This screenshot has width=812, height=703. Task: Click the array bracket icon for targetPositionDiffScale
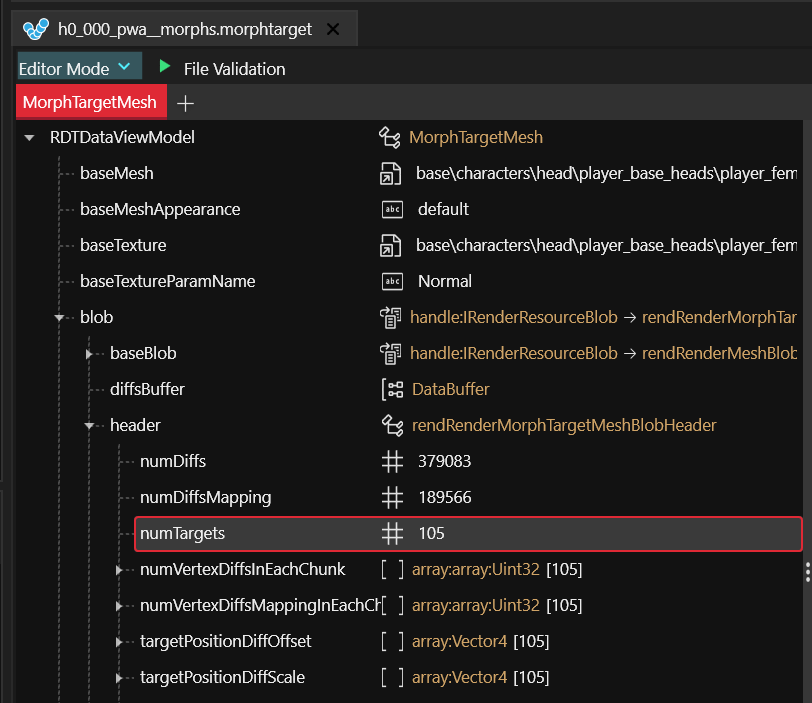tap(392, 678)
